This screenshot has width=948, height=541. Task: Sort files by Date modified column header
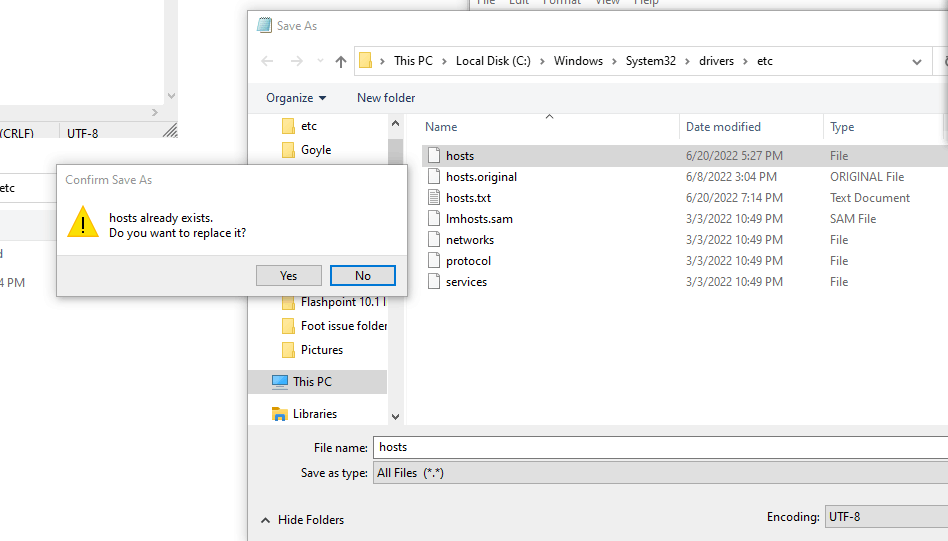click(x=723, y=127)
